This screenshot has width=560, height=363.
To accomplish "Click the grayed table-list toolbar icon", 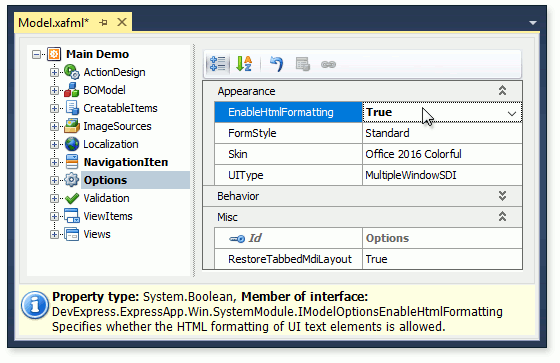I will (x=303, y=64).
